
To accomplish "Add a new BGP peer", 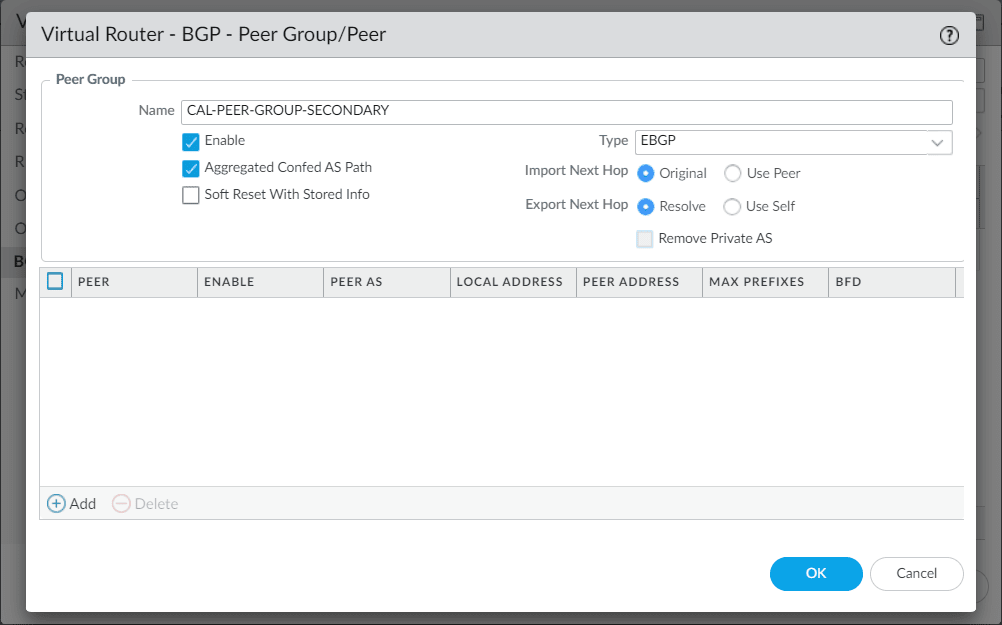I will (71, 503).
